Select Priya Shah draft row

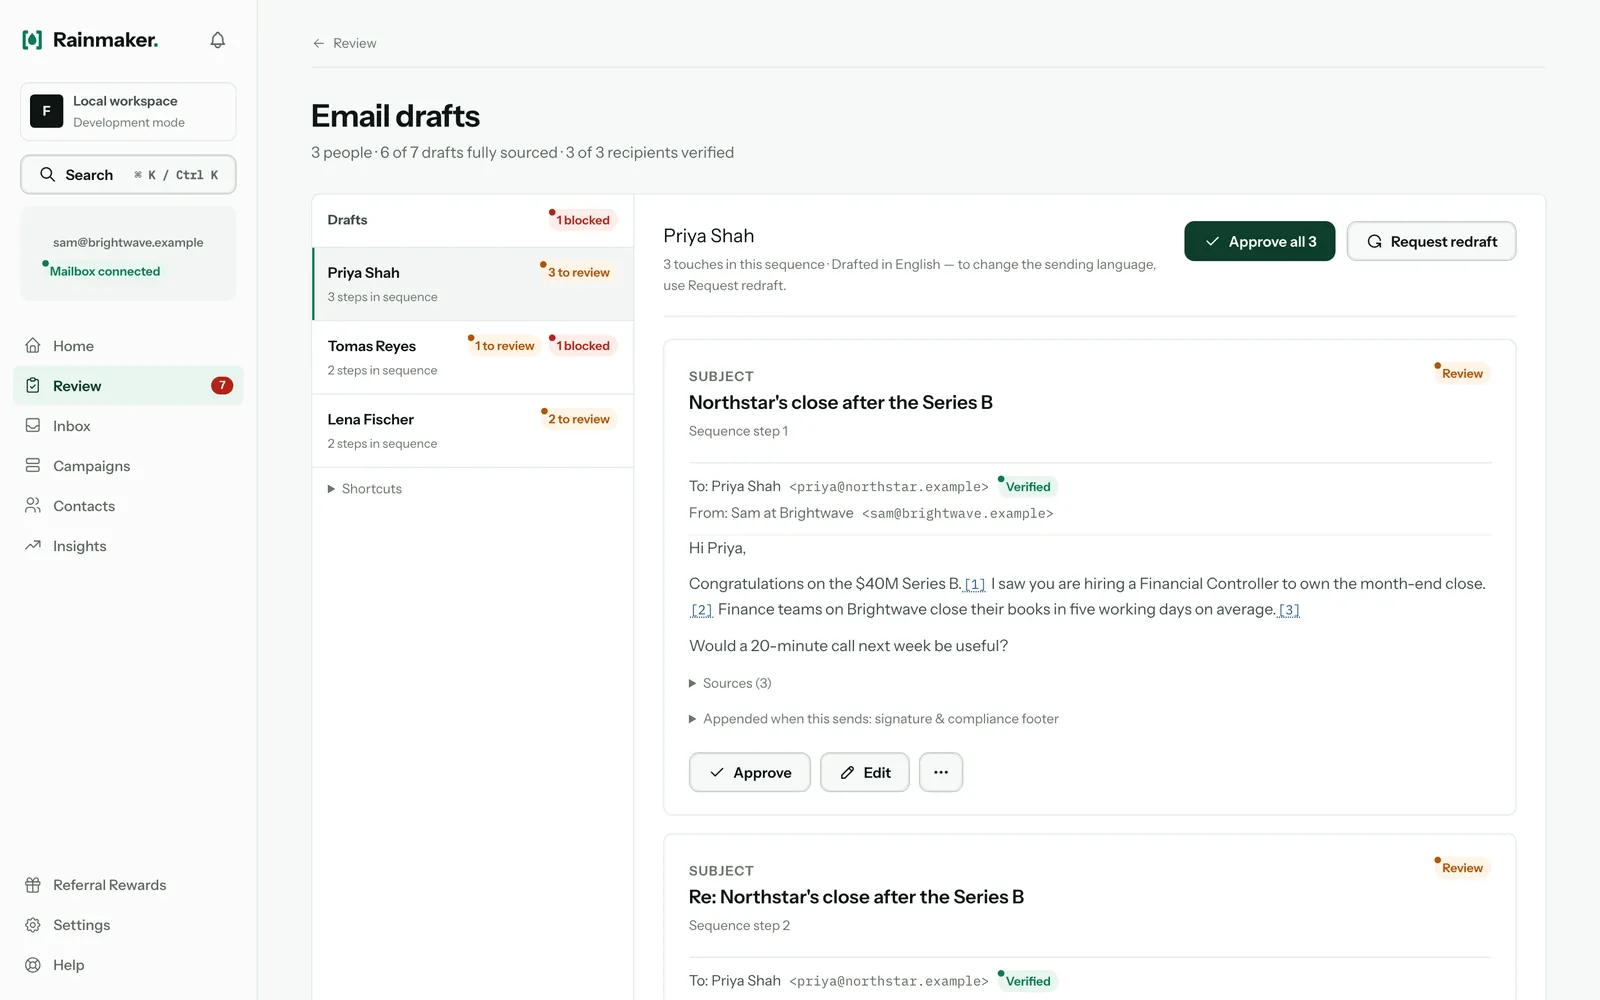click(x=473, y=284)
